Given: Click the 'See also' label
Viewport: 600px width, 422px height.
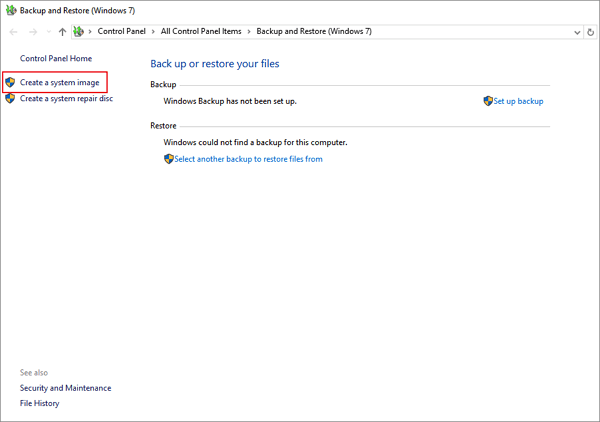Looking at the screenshot, I should [34, 373].
